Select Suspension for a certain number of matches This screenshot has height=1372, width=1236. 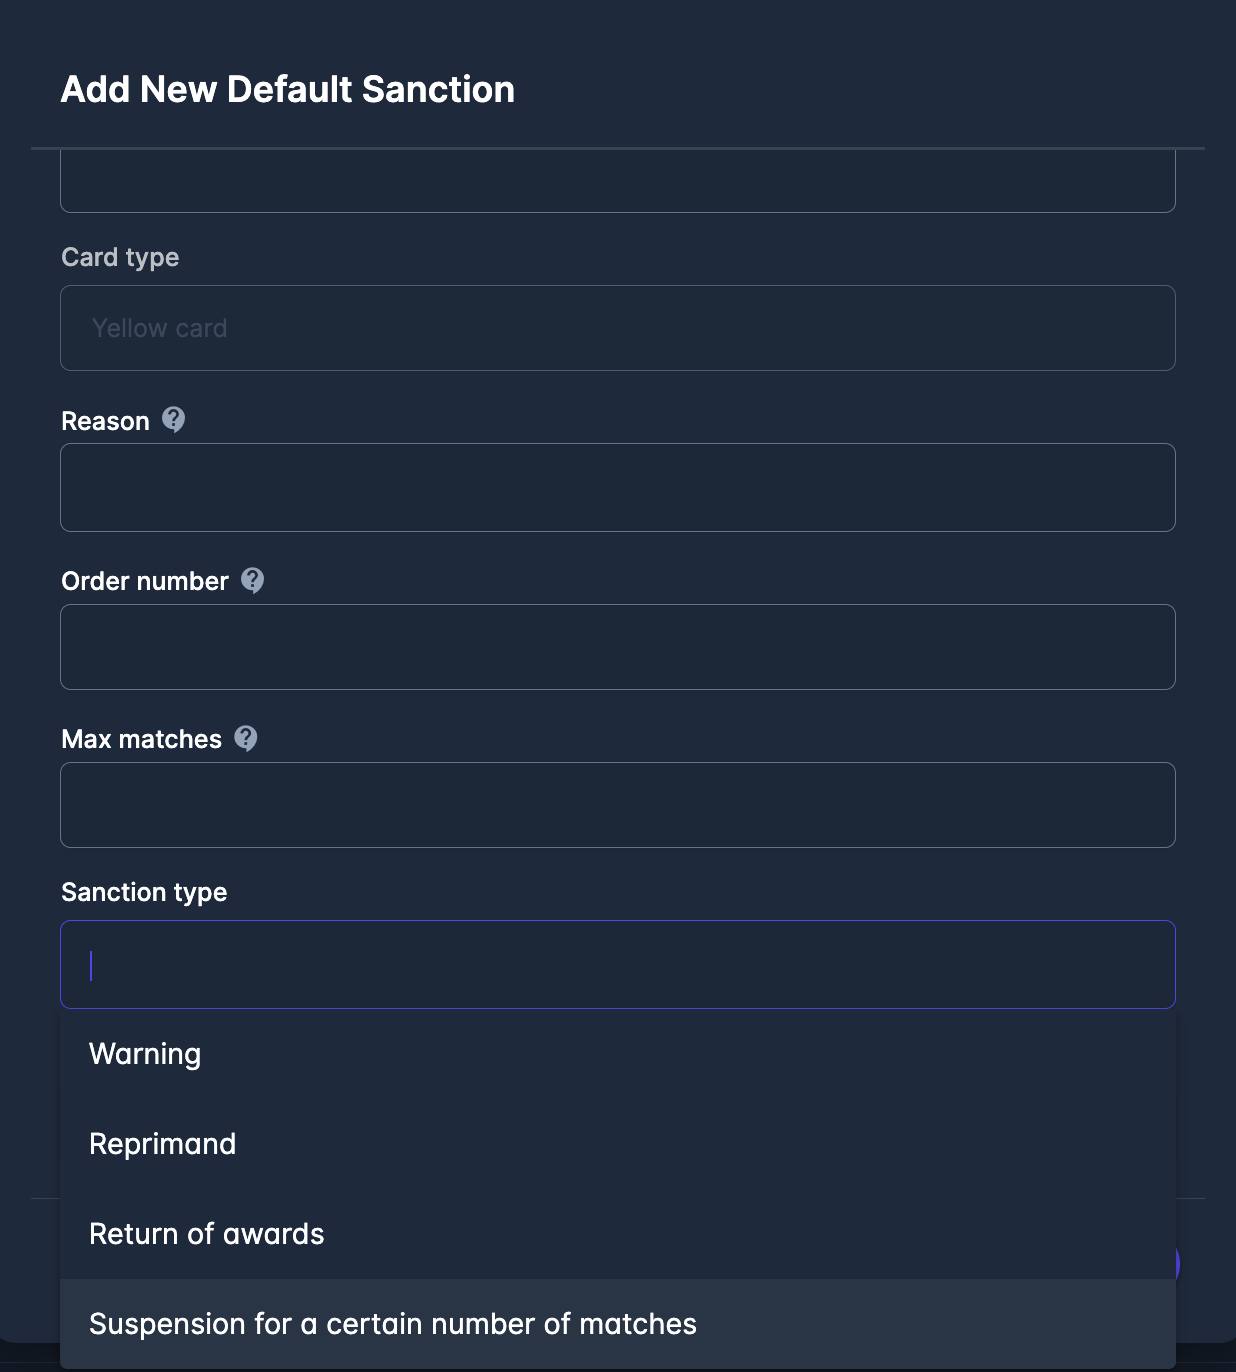[x=393, y=1324]
